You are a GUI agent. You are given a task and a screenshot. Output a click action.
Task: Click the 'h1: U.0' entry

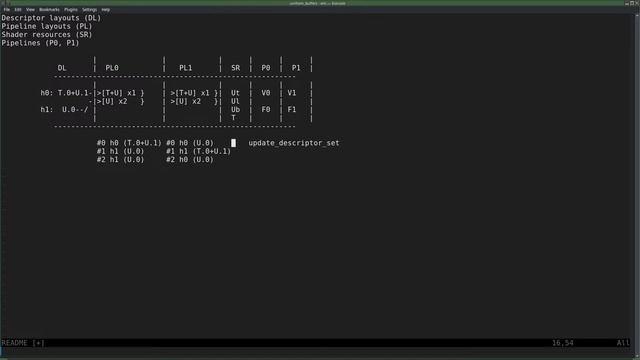(58, 109)
